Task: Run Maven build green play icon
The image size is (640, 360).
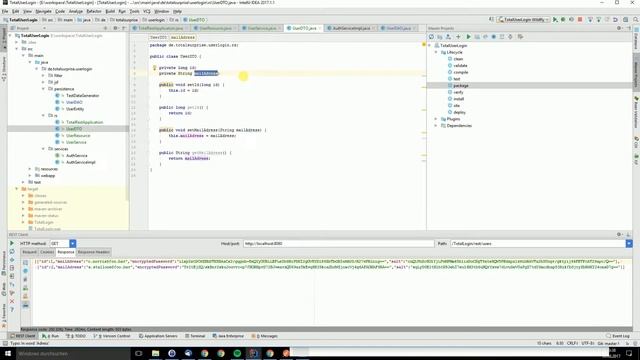Action: (469, 37)
